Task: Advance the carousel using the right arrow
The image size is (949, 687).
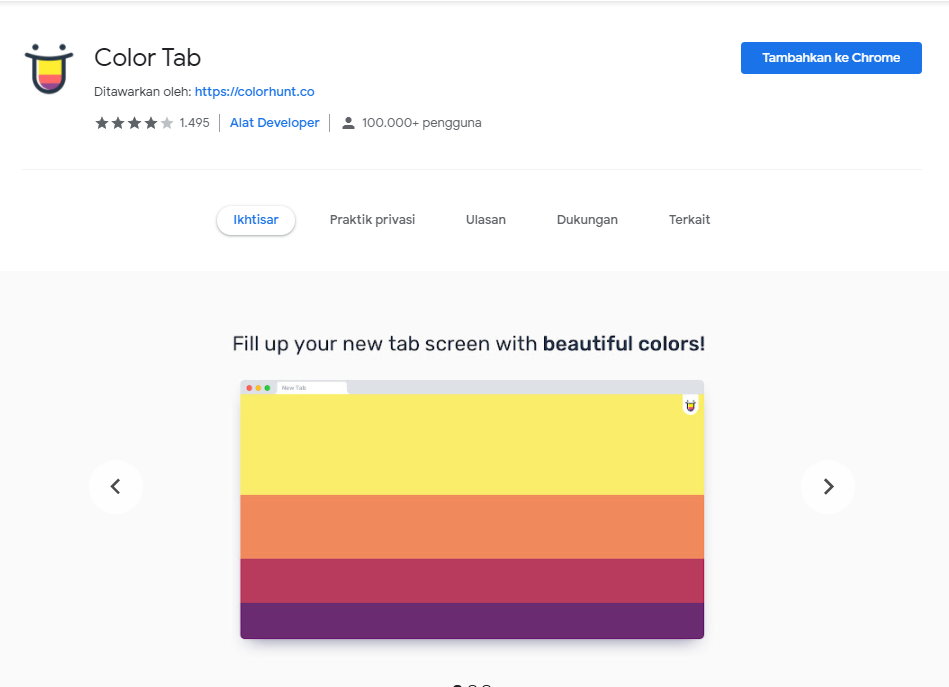Action: [828, 487]
